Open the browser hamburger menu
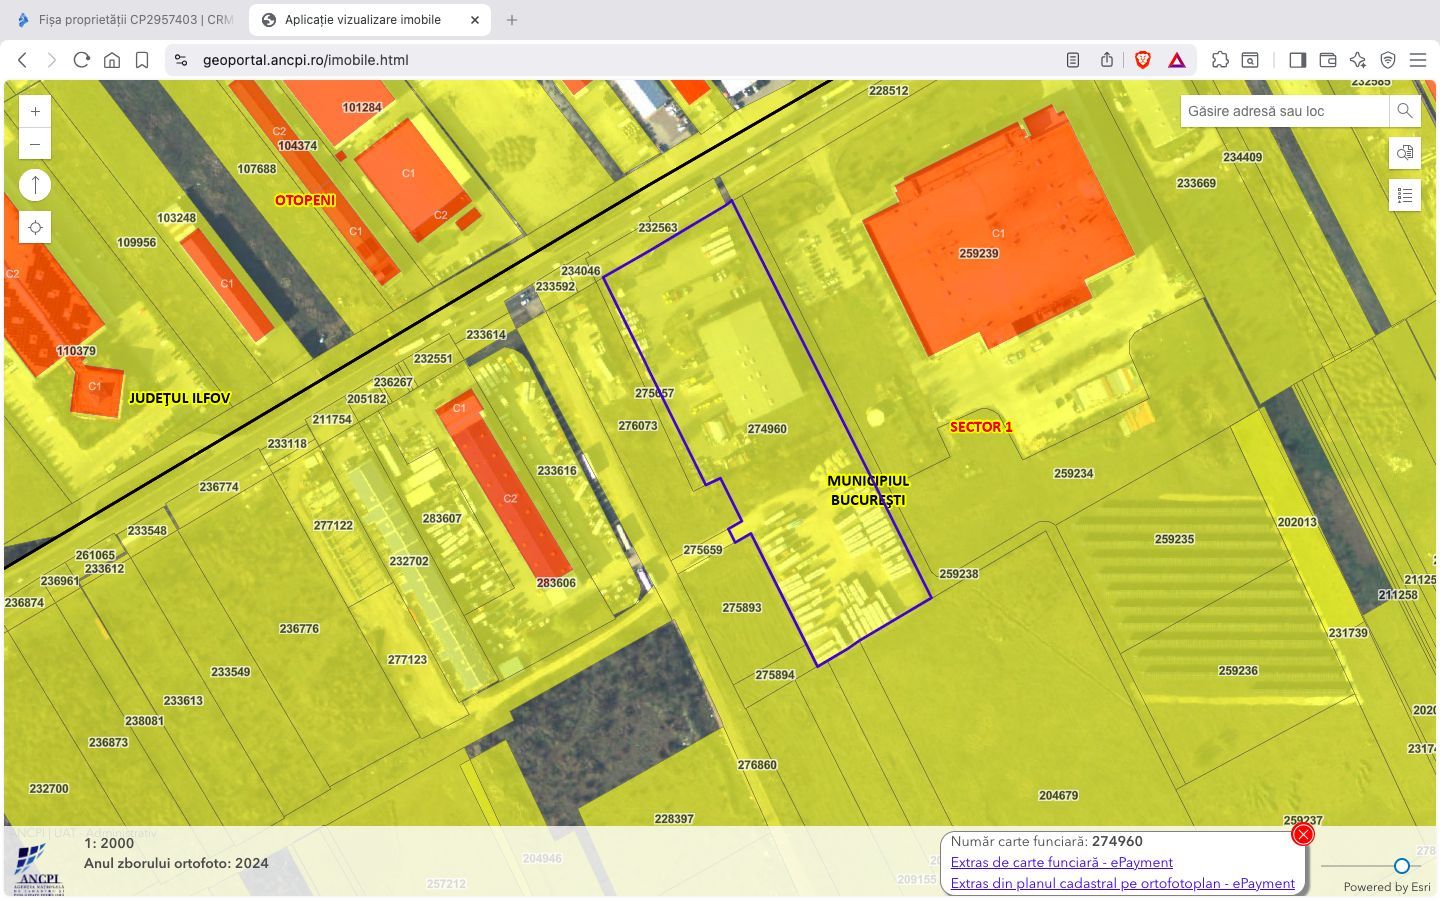The image size is (1440, 900). (x=1418, y=60)
